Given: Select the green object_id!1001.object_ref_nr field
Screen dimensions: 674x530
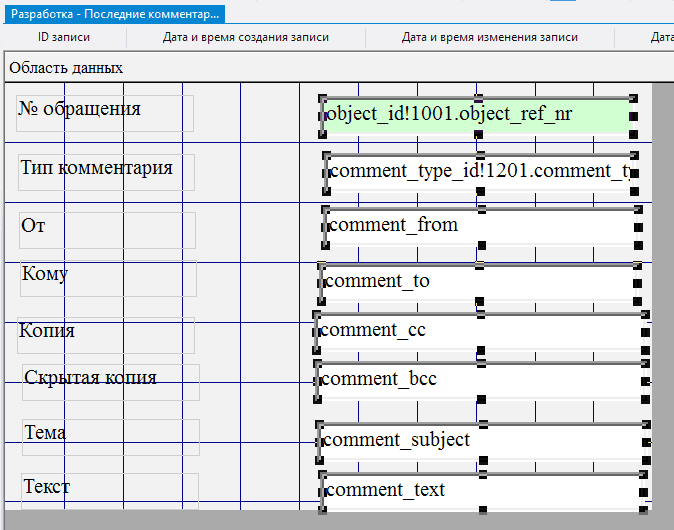Looking at the screenshot, I should pos(477,115).
